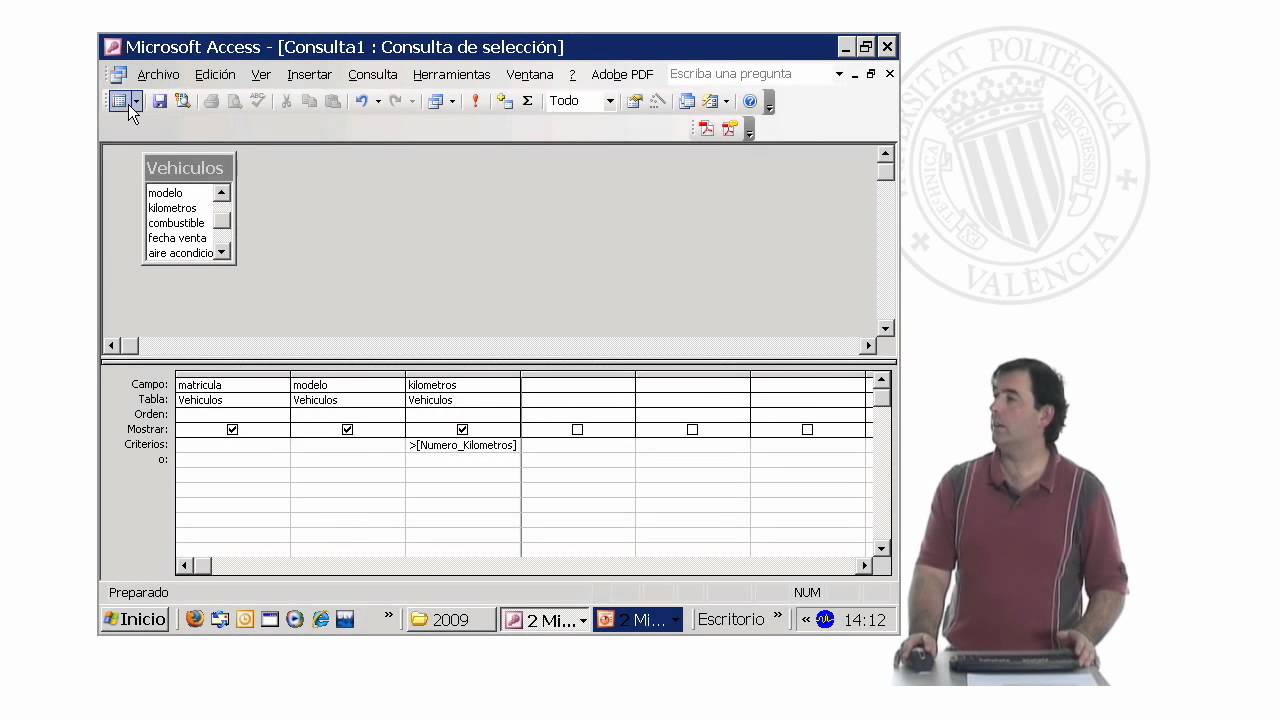Click the Show Table icon
Image resolution: width=1280 pixels, height=720 pixels.
(505, 101)
